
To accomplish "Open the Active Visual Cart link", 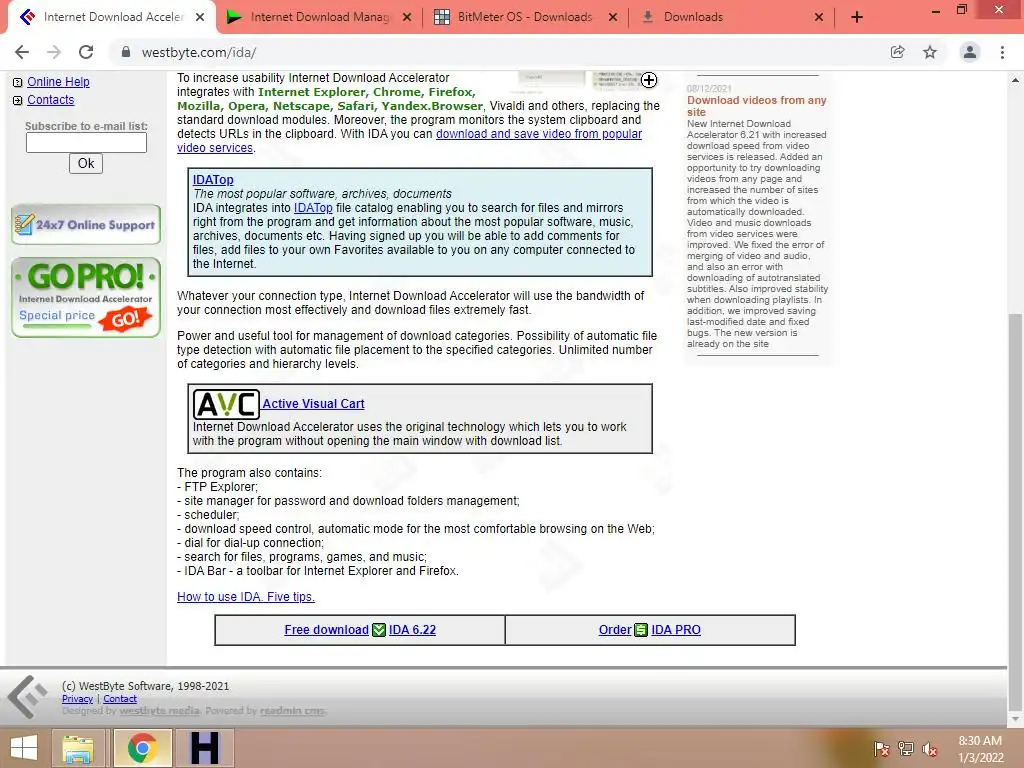I will point(313,404).
